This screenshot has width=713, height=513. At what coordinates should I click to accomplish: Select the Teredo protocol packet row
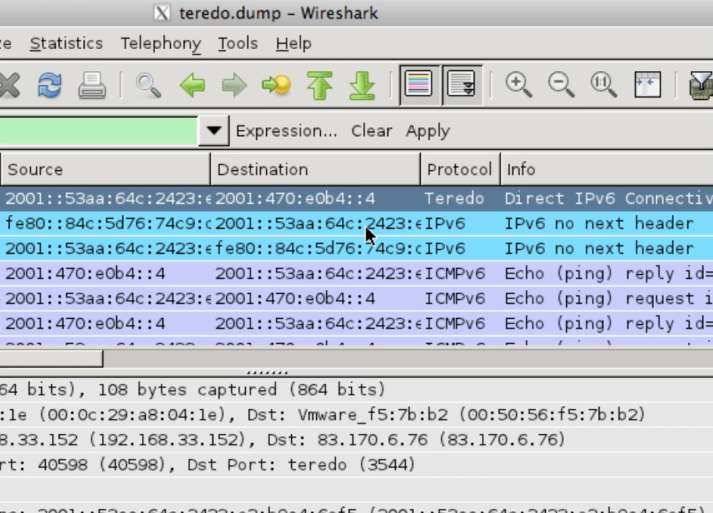pos(356,199)
